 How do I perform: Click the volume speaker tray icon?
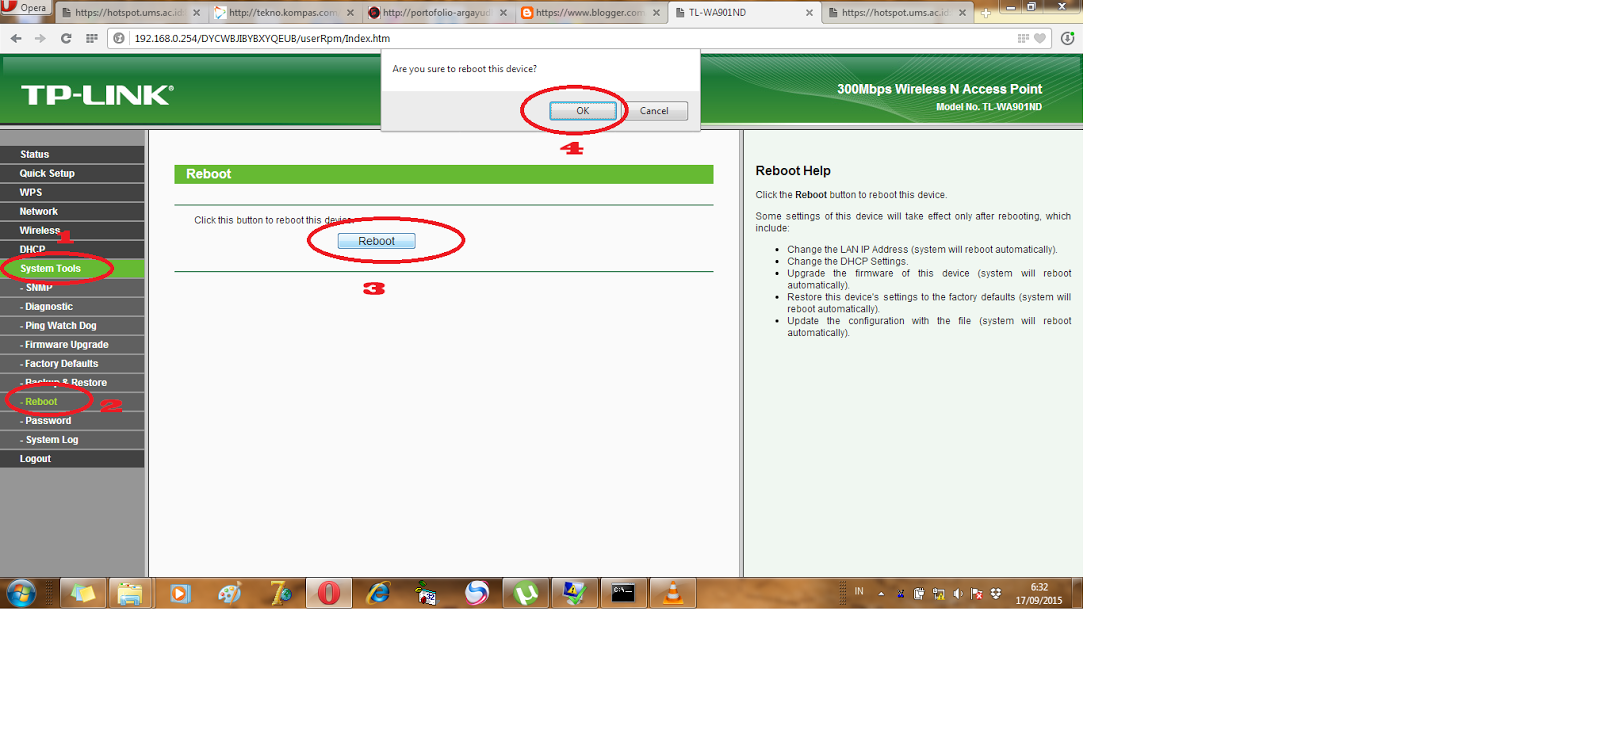click(x=958, y=593)
